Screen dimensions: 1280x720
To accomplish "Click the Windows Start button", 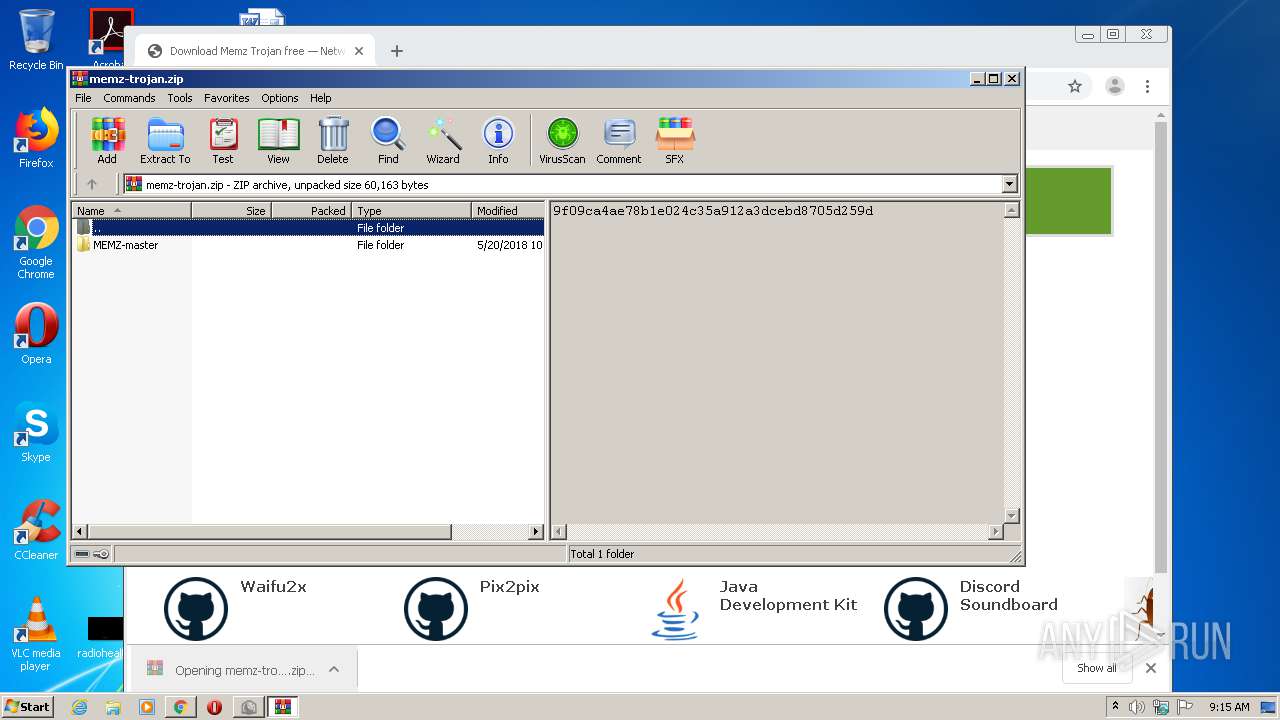I will coord(27,707).
